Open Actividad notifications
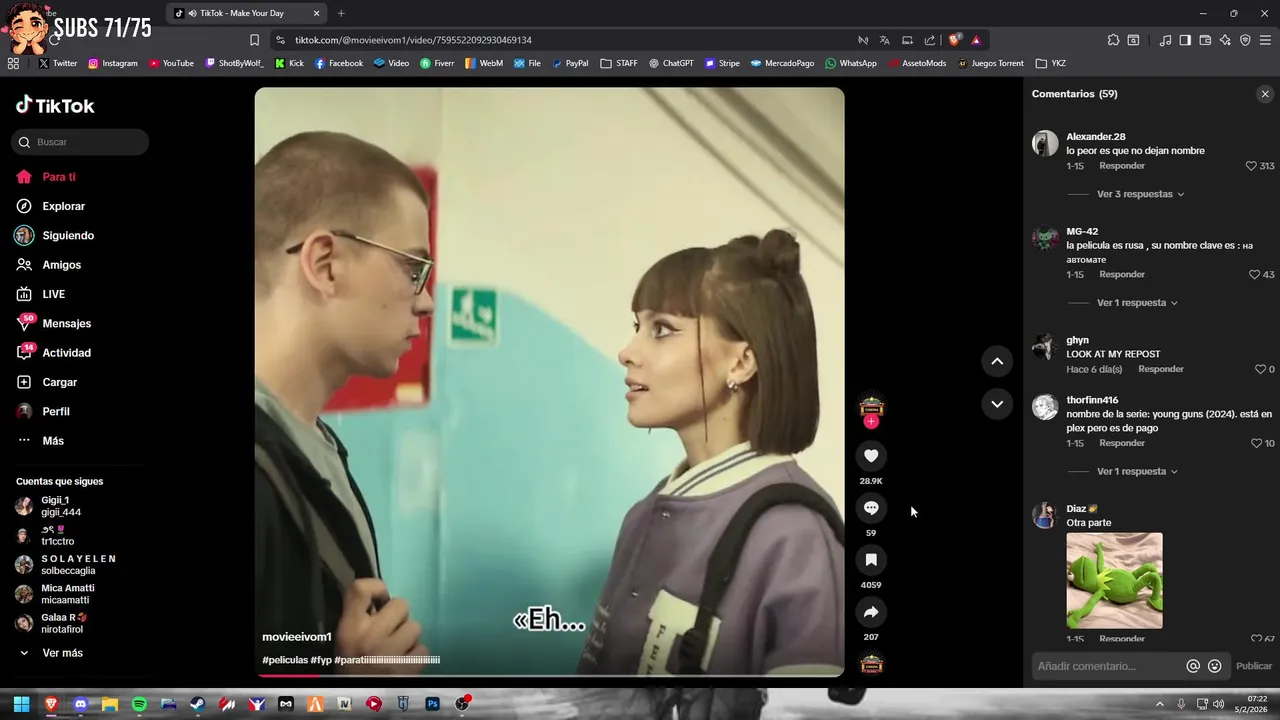The width and height of the screenshot is (1280, 720). coord(54,353)
